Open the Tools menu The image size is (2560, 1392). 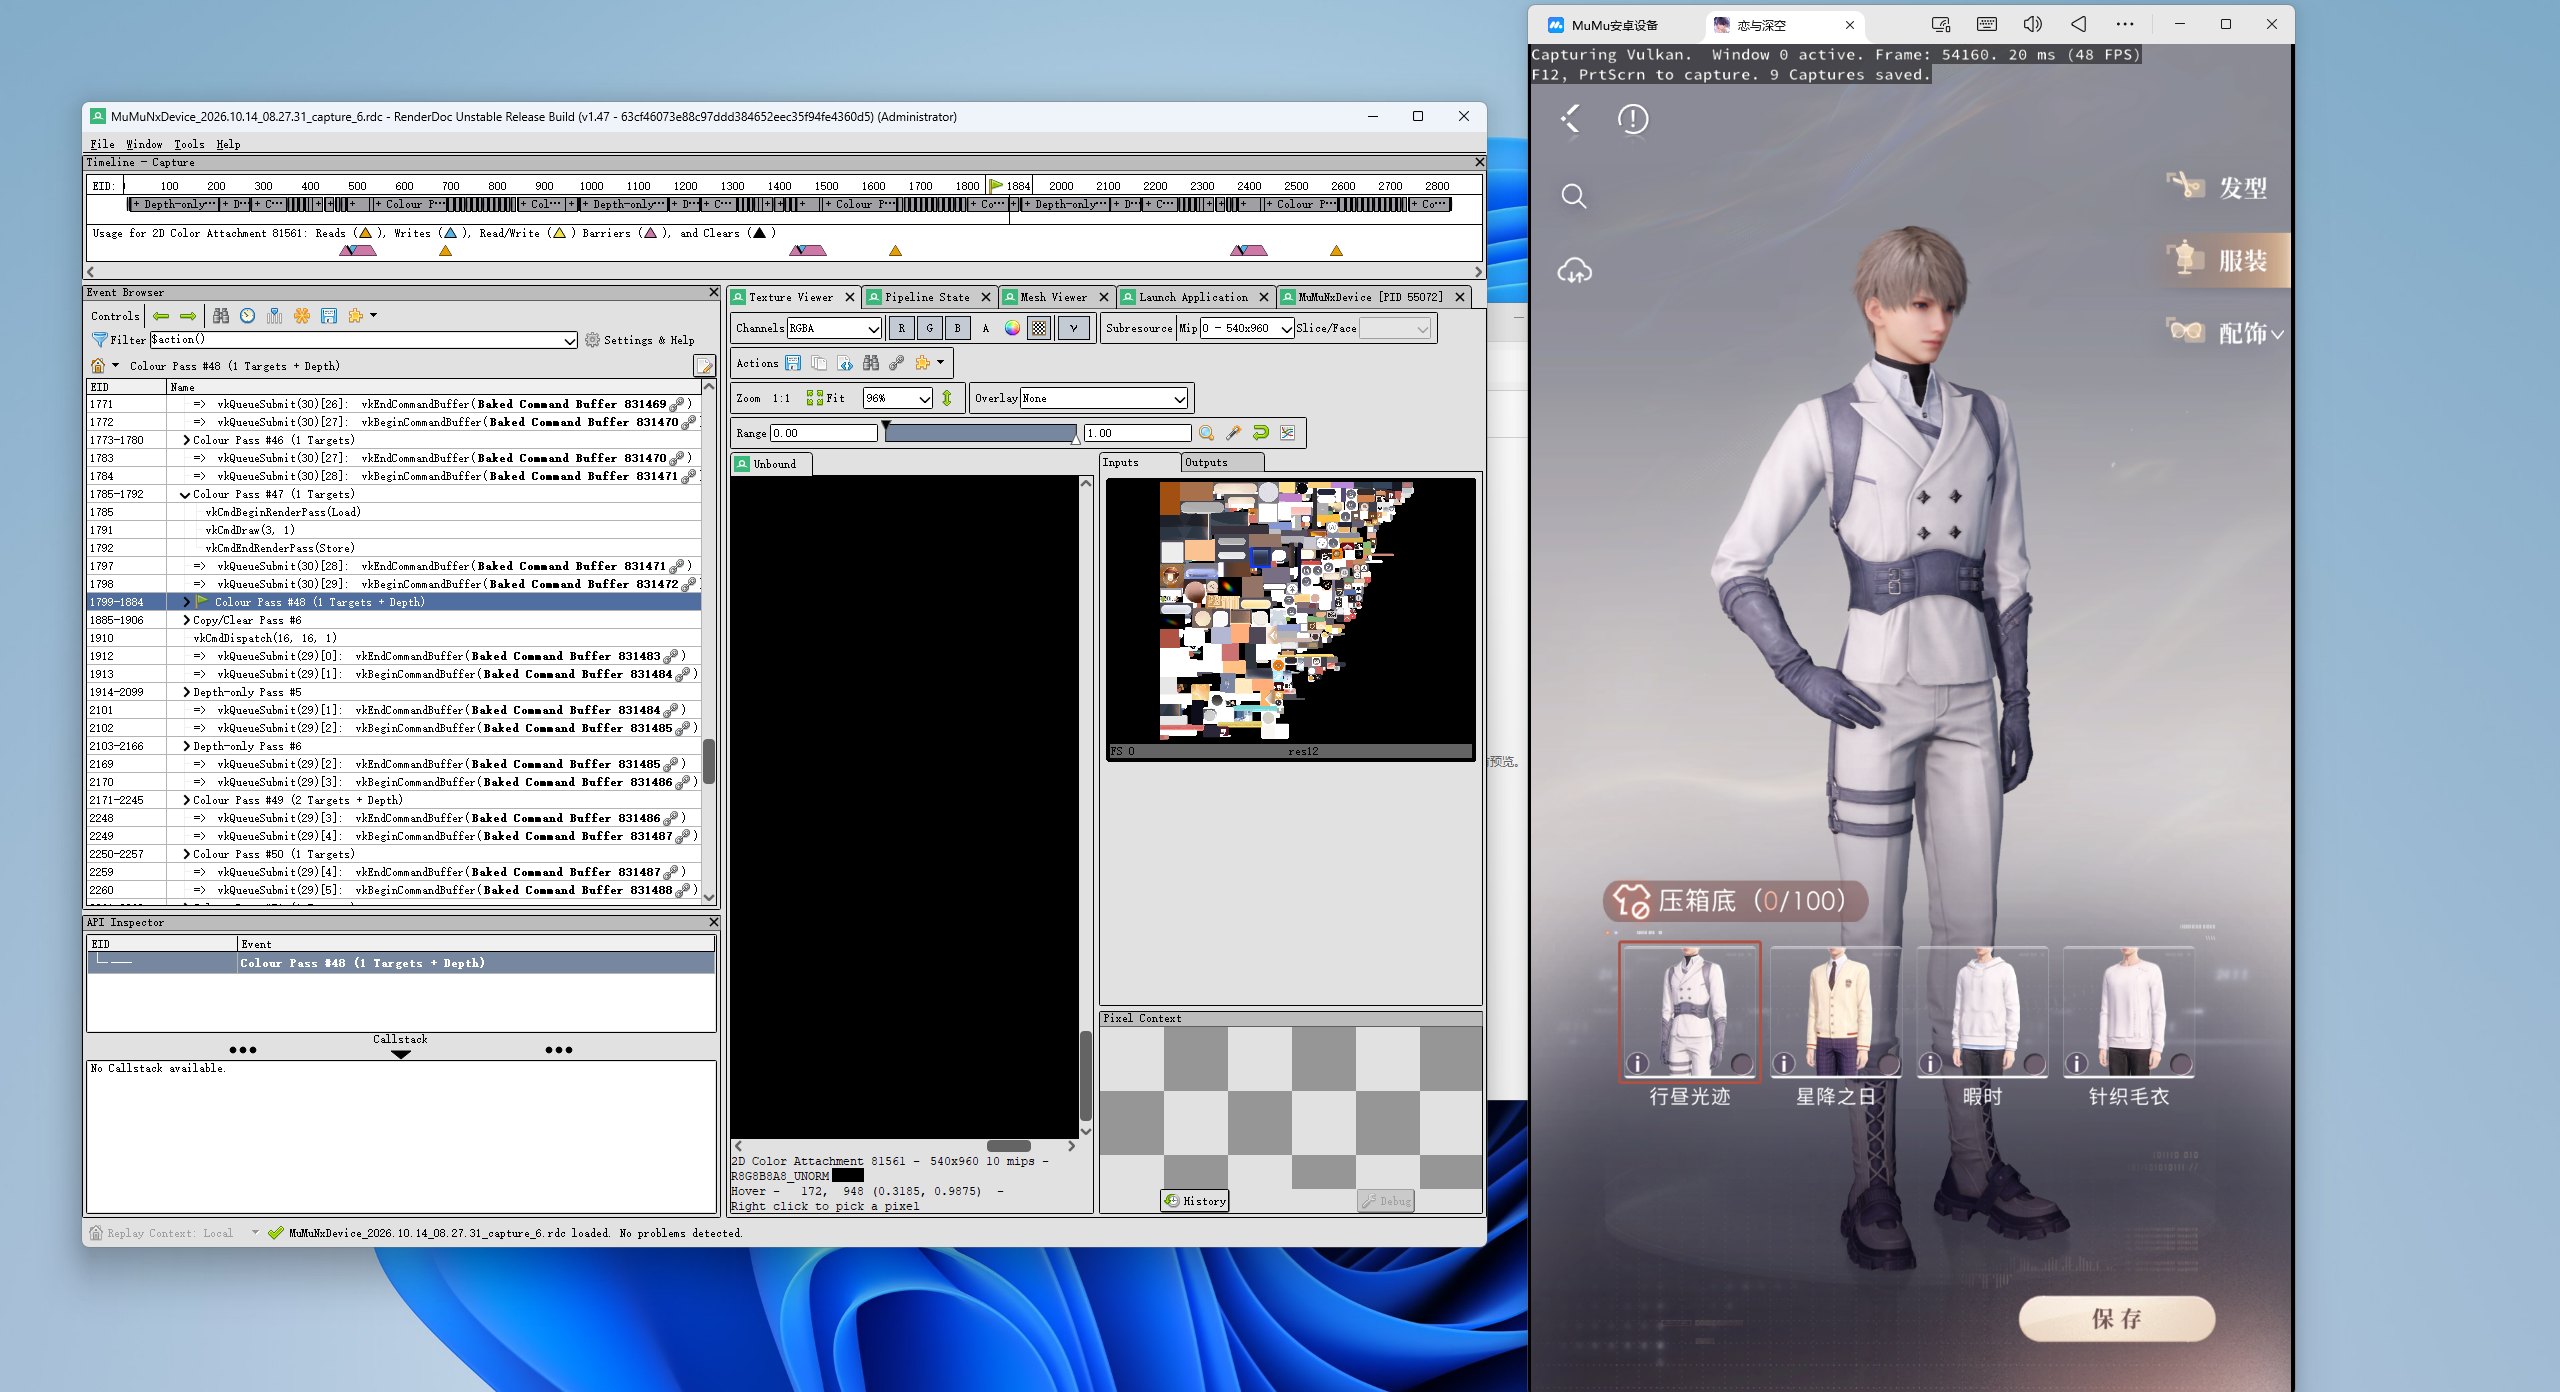(x=189, y=144)
